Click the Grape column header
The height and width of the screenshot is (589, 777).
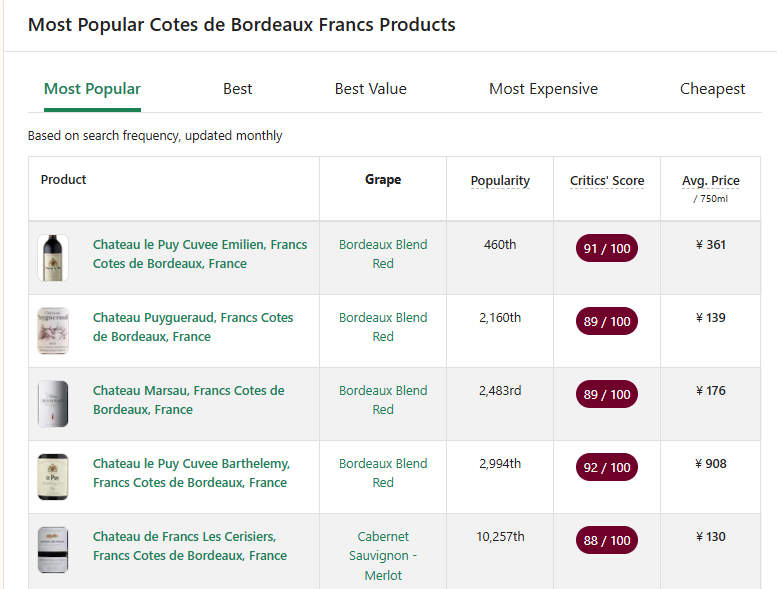coord(383,179)
